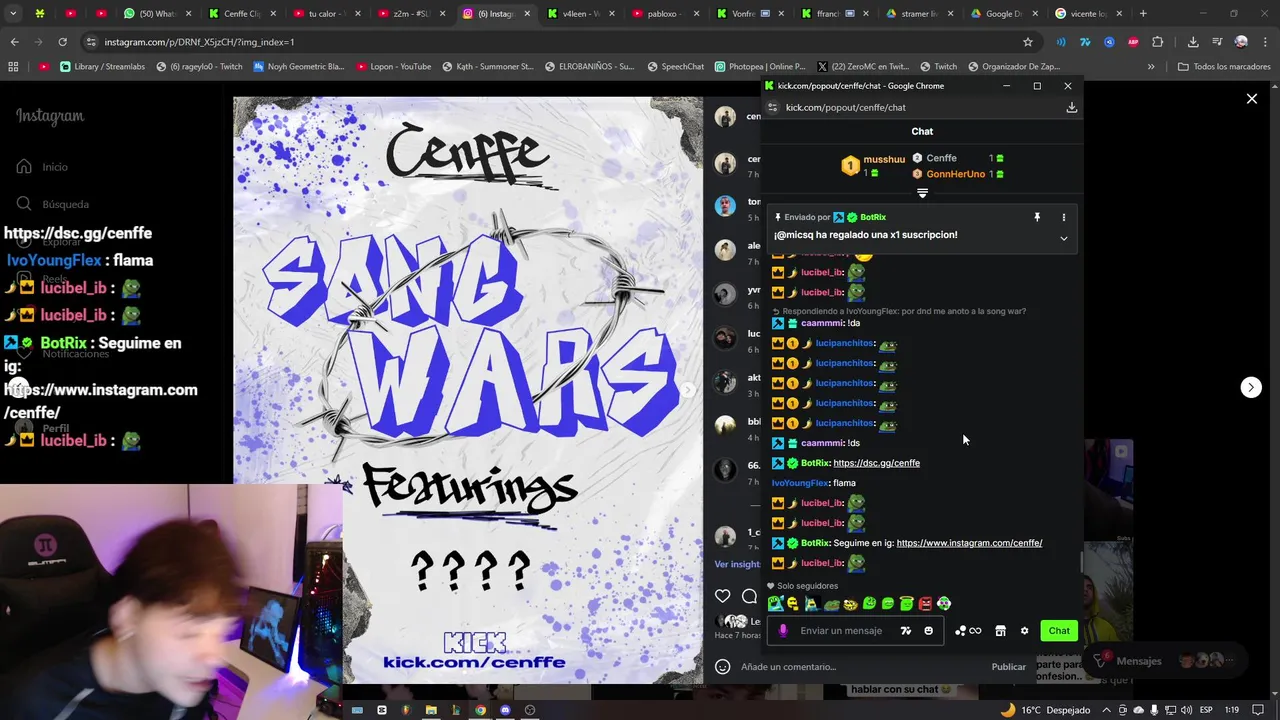Screen dimensions: 1280x720
Task: Switch to the pabloxo browser tab
Action: [x=668, y=14]
